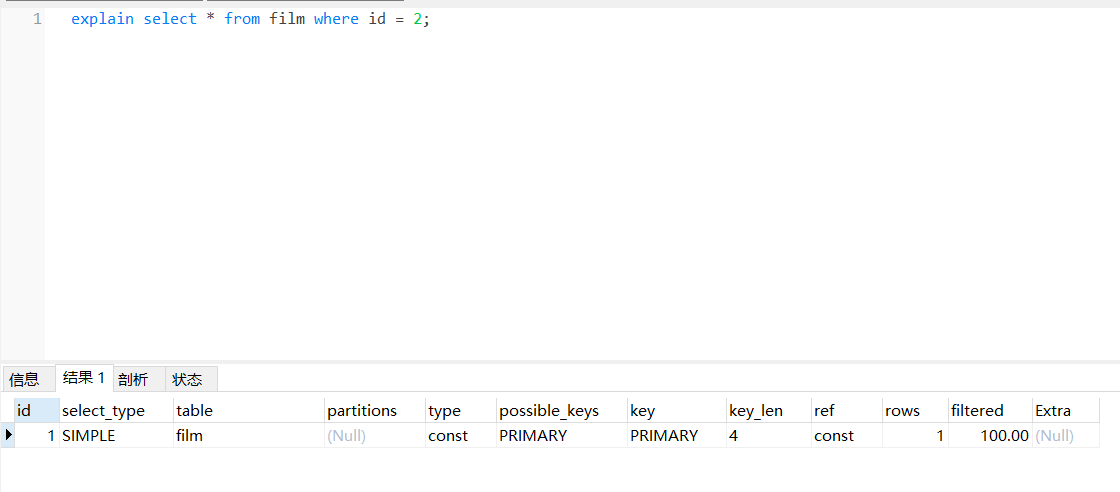Select the (Null) cell under Extra
1120x492 pixels.
[x=1066, y=436]
